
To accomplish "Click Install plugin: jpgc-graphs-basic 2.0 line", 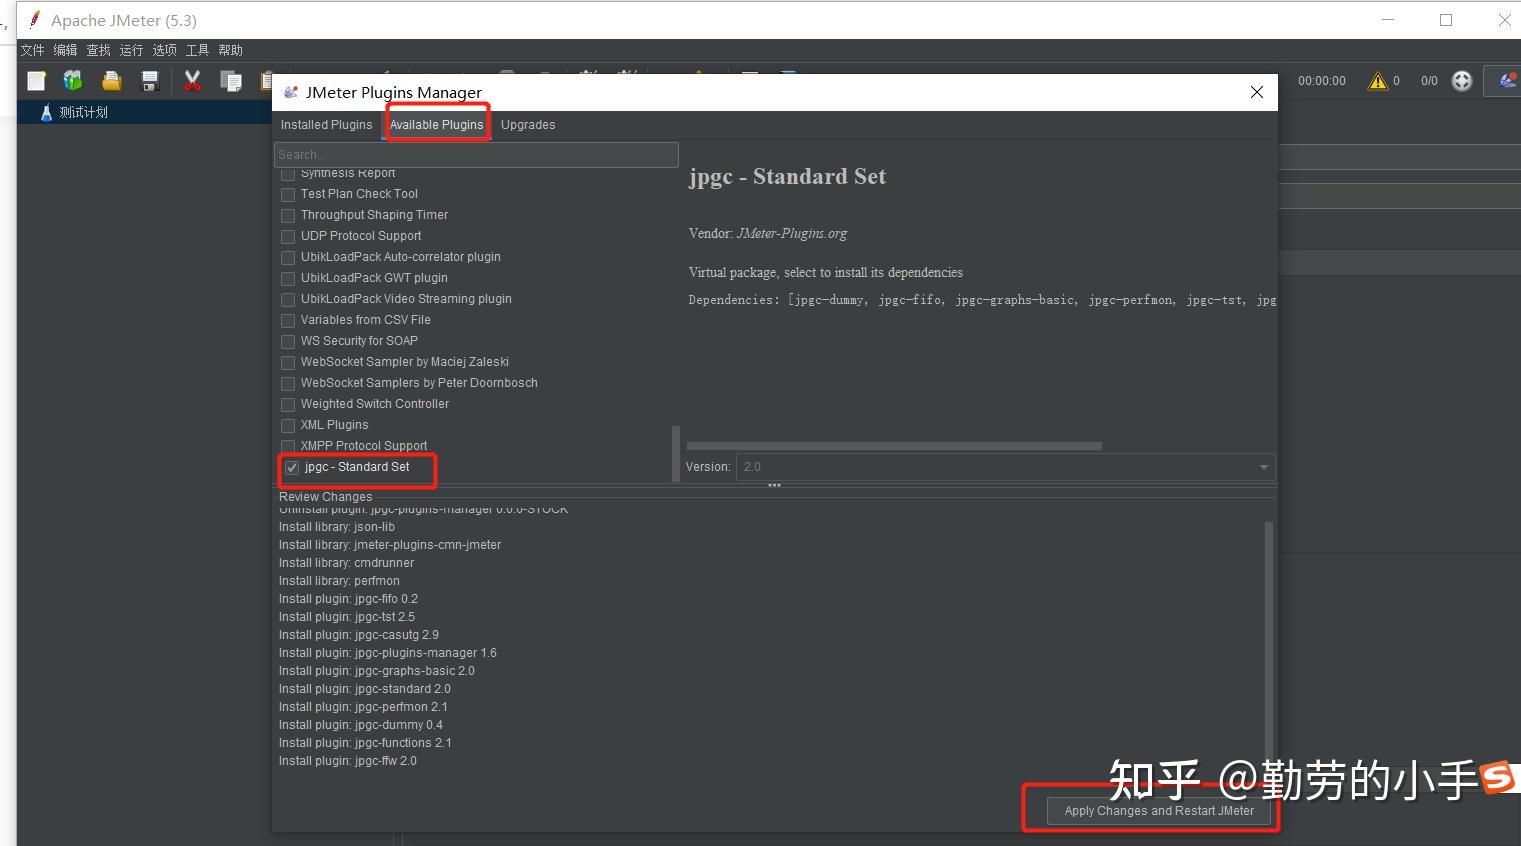I will point(377,671).
